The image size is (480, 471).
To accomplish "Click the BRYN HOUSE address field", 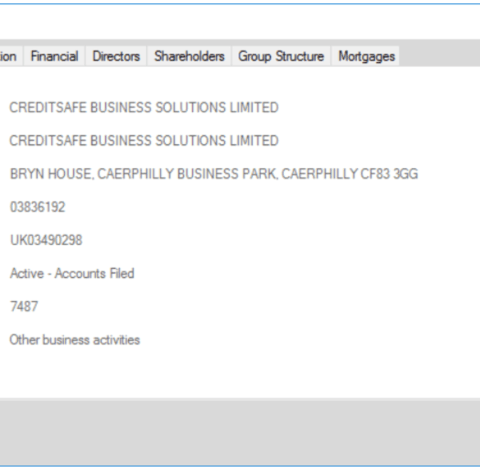I will (214, 174).
